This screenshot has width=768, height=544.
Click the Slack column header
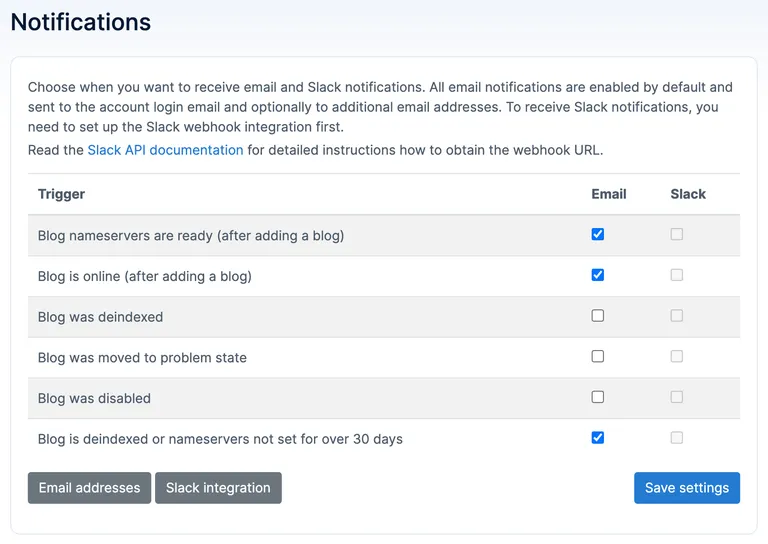click(x=688, y=194)
